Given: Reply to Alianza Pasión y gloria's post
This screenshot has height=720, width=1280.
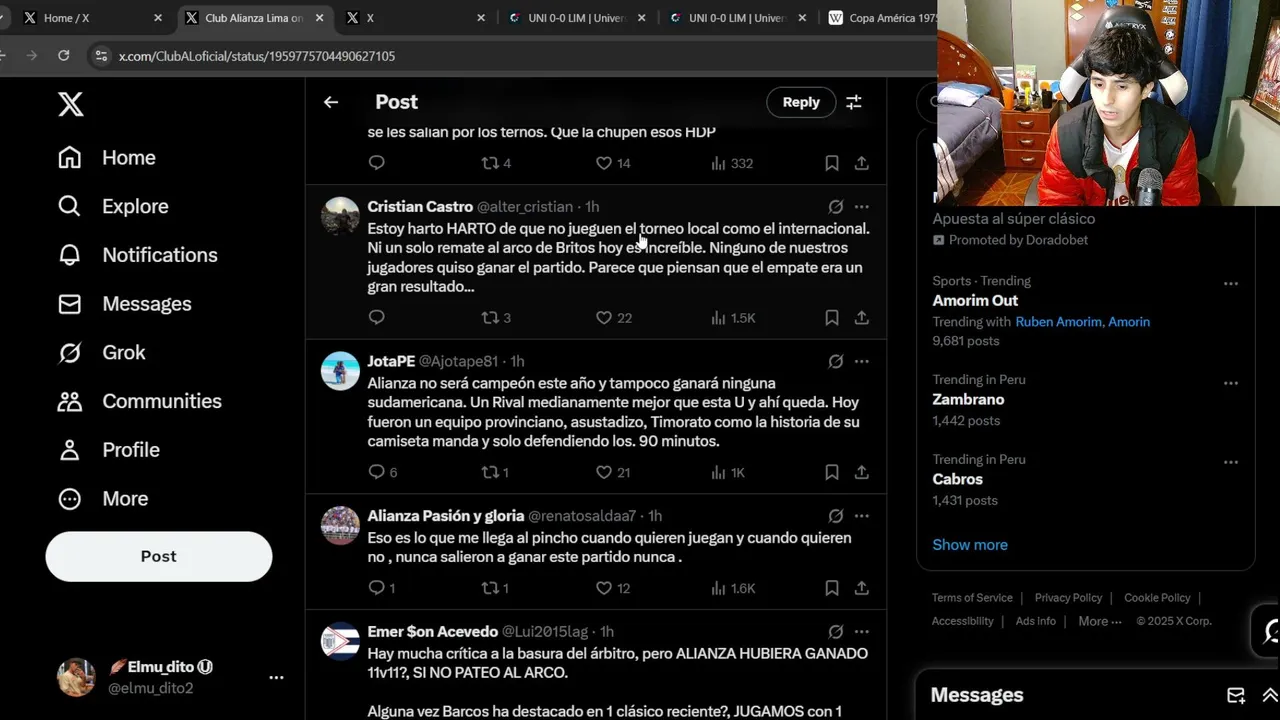Looking at the screenshot, I should tap(381, 588).
